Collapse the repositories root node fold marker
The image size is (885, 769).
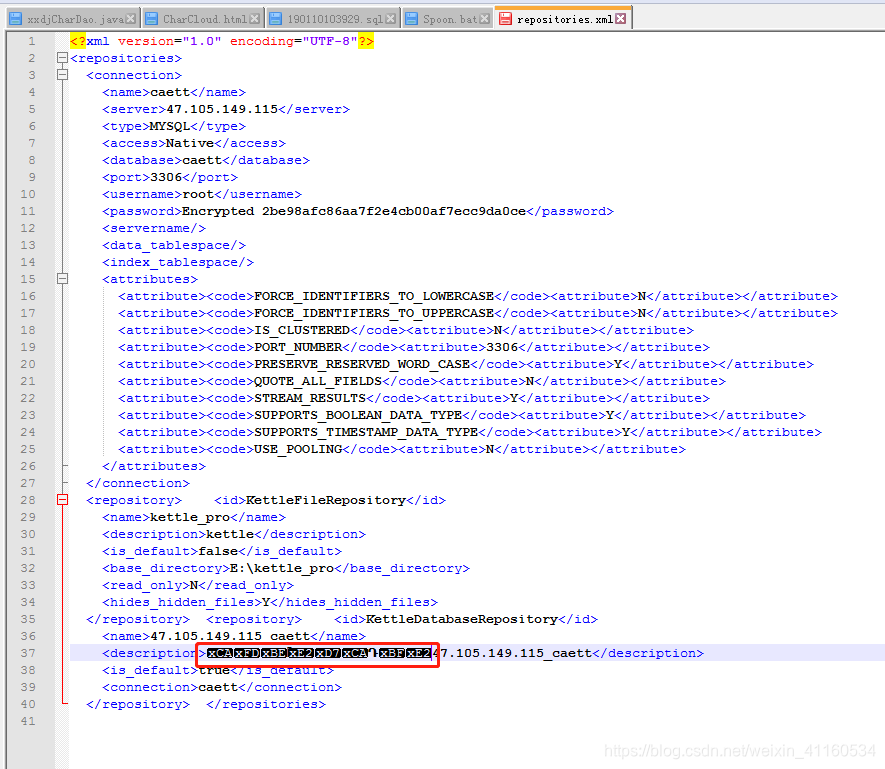pos(63,58)
